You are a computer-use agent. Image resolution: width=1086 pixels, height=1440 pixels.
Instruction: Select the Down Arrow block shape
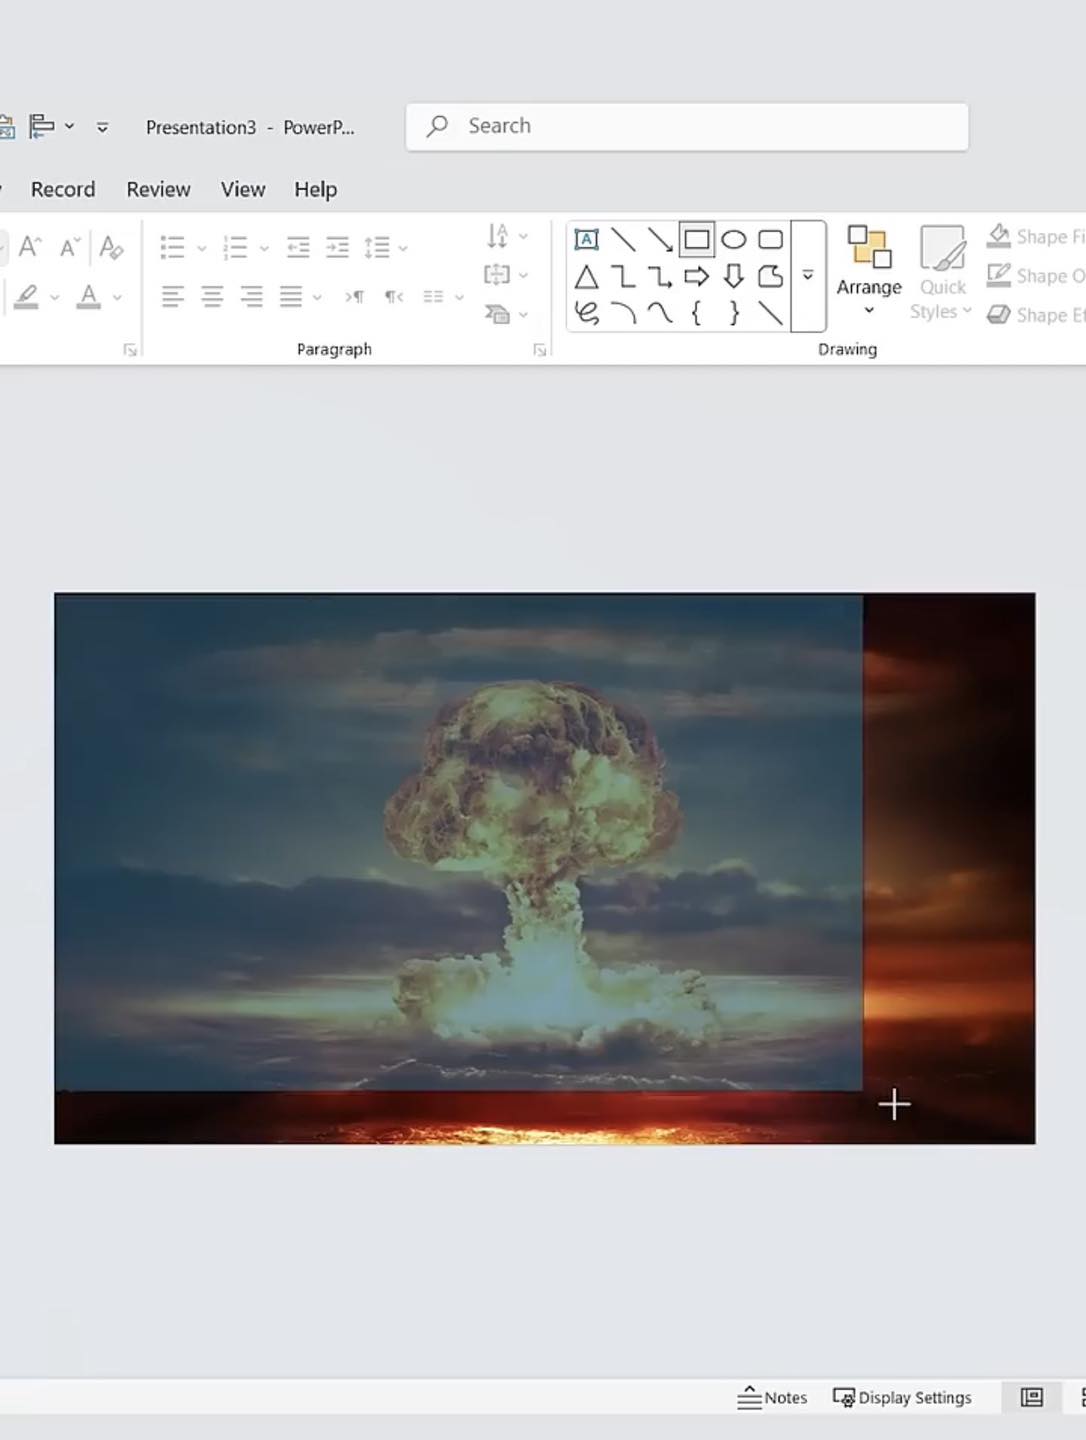tap(734, 277)
